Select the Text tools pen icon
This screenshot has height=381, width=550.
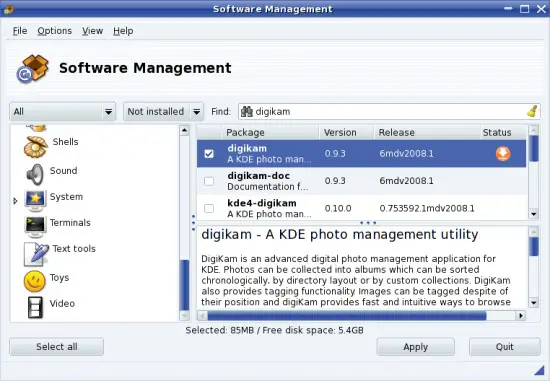[36, 254]
